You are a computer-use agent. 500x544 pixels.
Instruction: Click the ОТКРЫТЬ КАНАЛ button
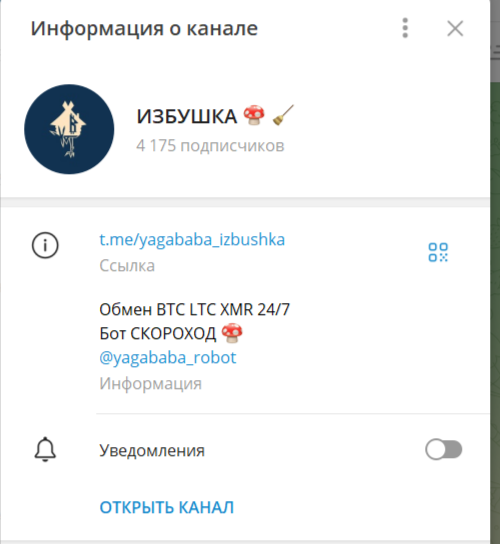pyautogui.click(x=167, y=507)
